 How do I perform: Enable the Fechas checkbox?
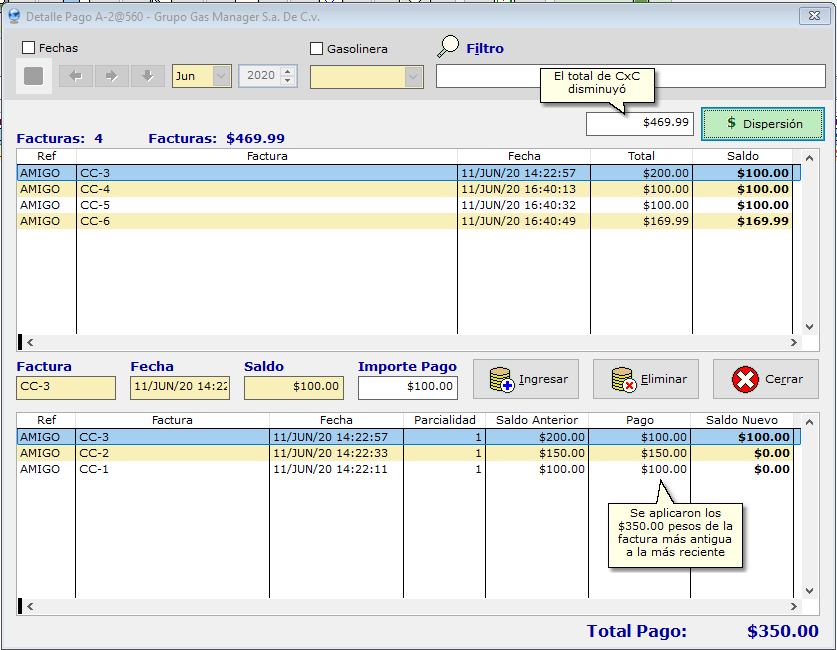[29, 48]
